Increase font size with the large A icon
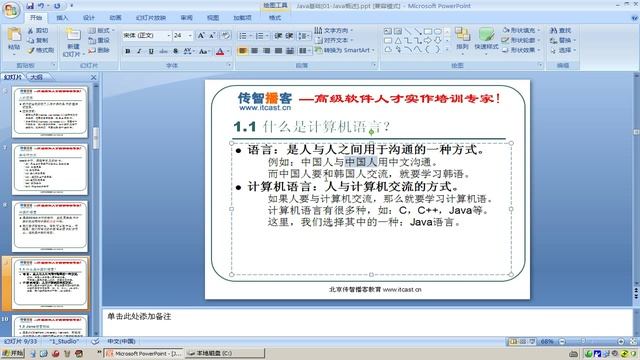The height and width of the screenshot is (360, 640). 201,36
